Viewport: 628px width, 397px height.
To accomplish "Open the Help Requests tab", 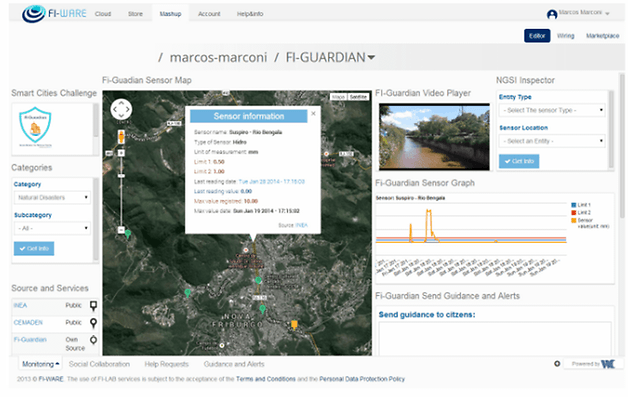I will pos(167,364).
